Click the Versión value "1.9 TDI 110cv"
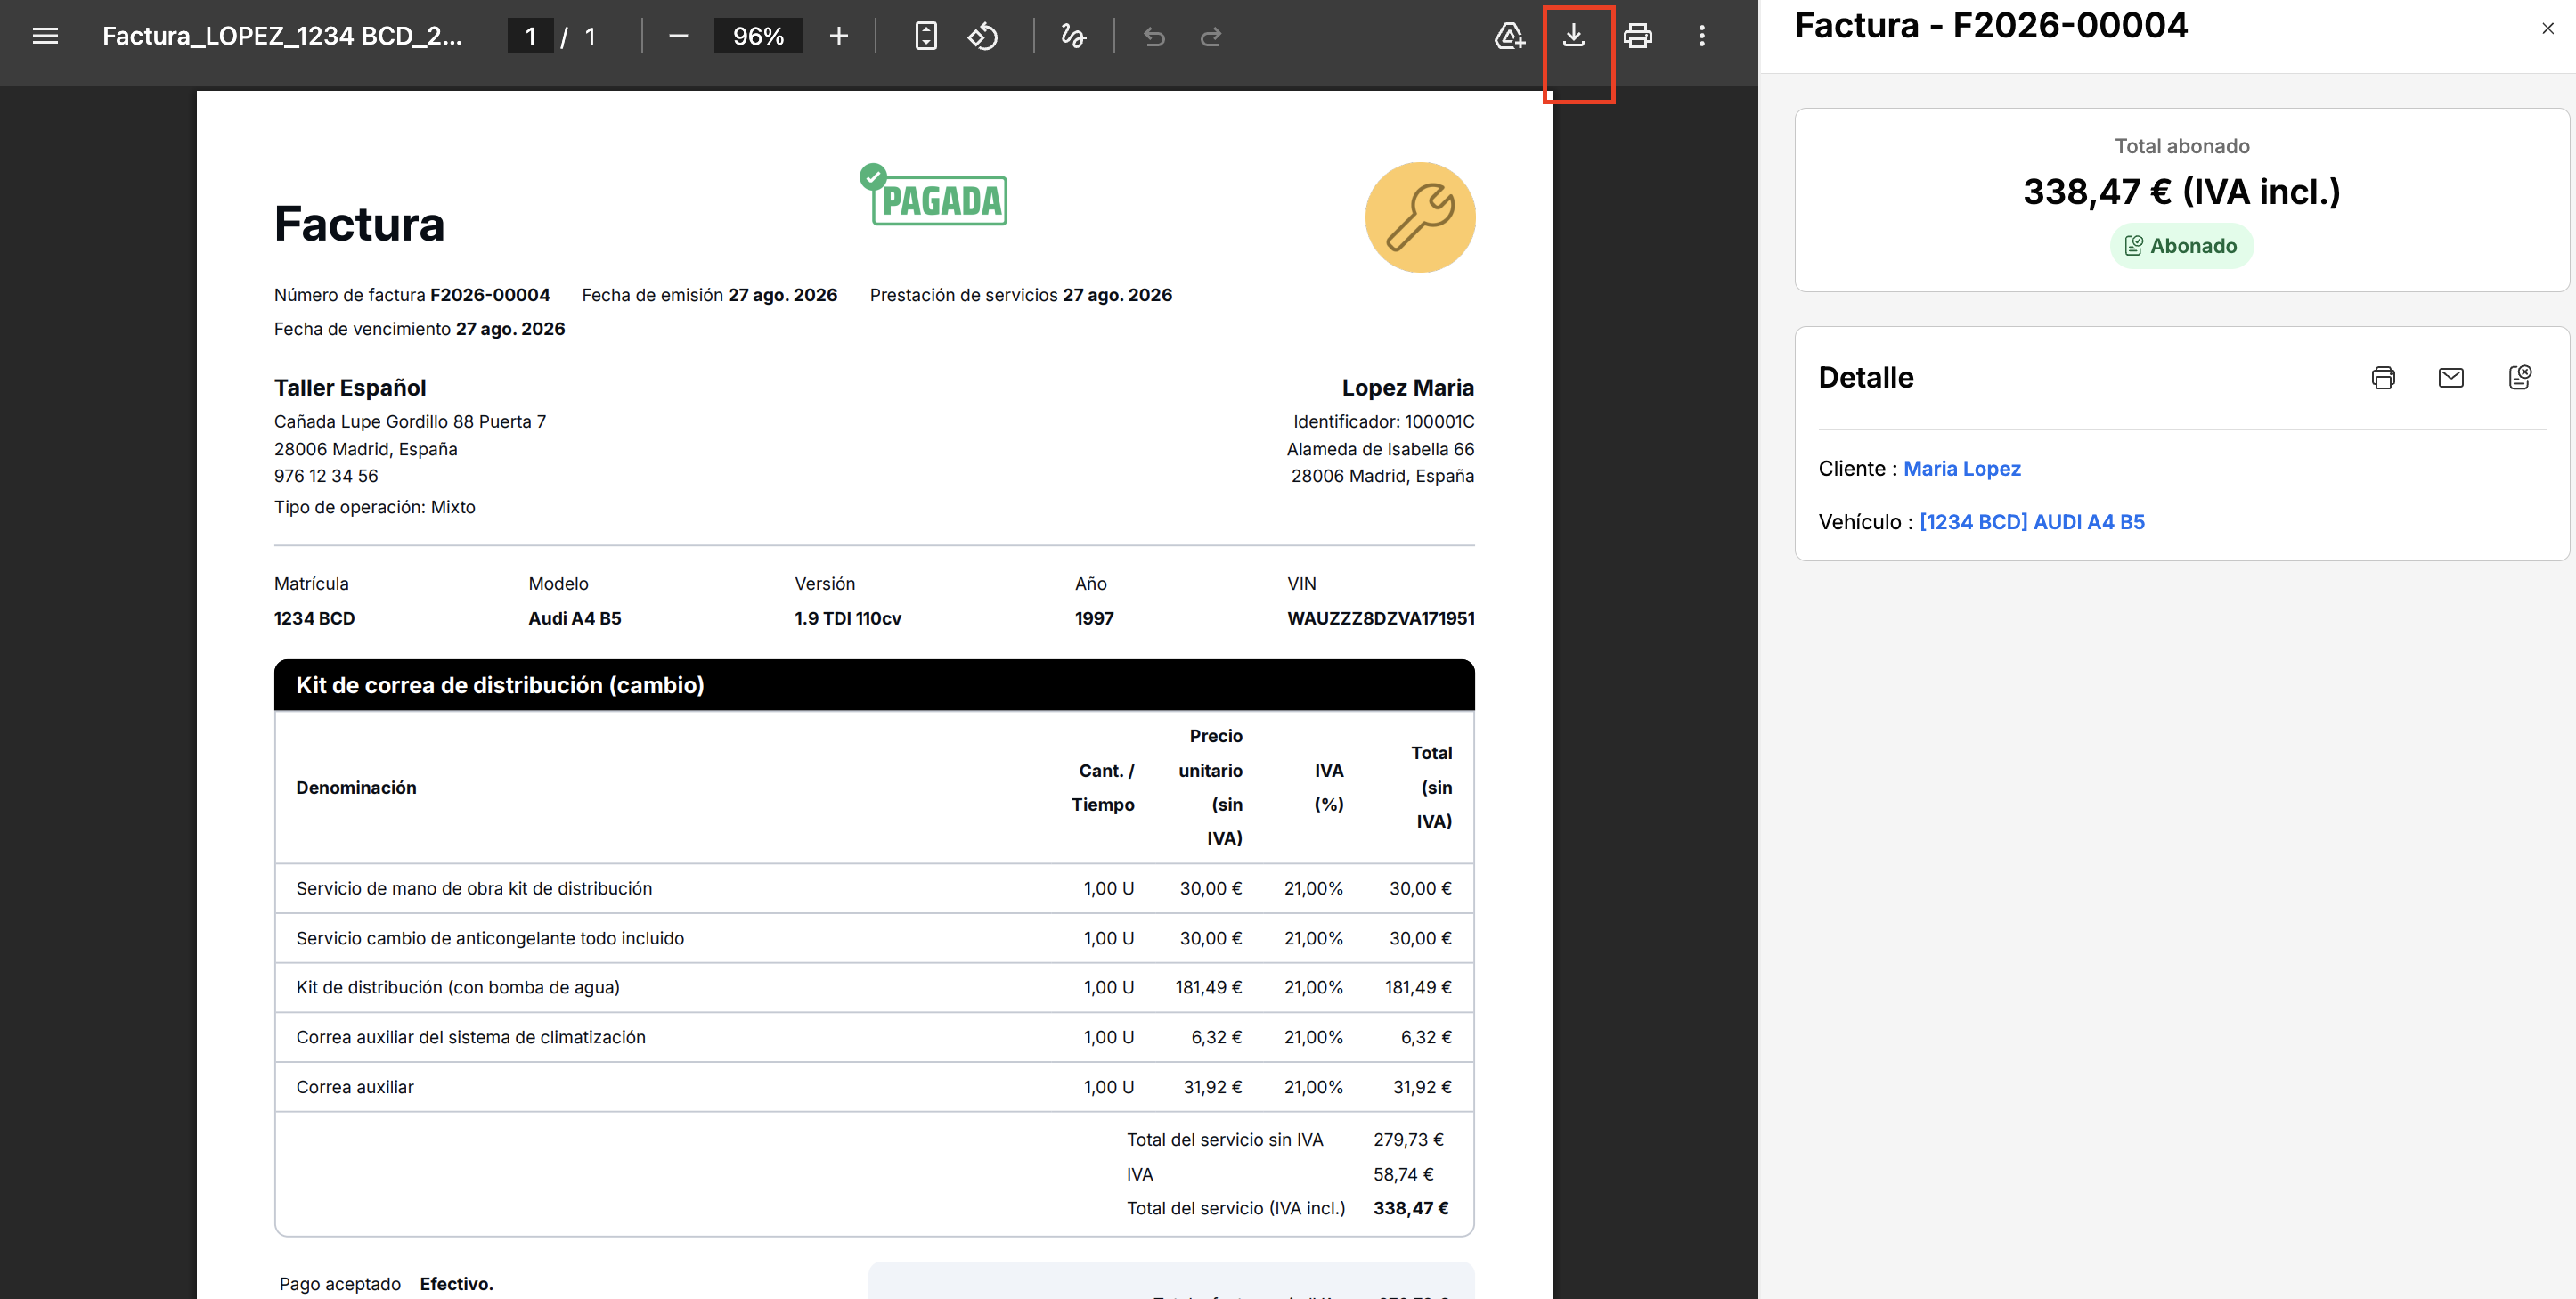This screenshot has width=2576, height=1299. coord(847,618)
